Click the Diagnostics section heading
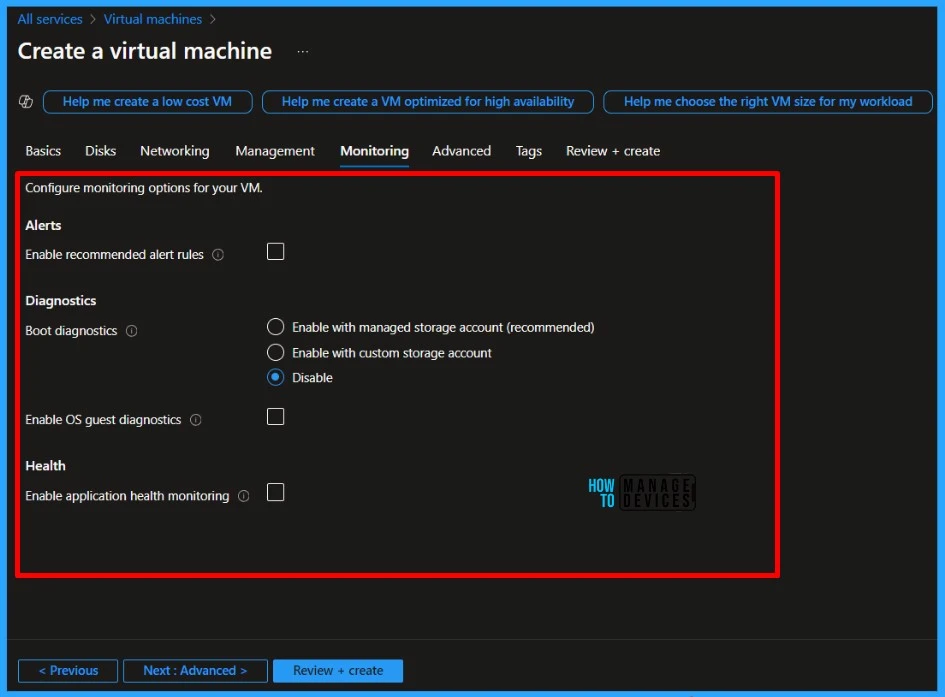This screenshot has height=697, width=945. coord(61,301)
